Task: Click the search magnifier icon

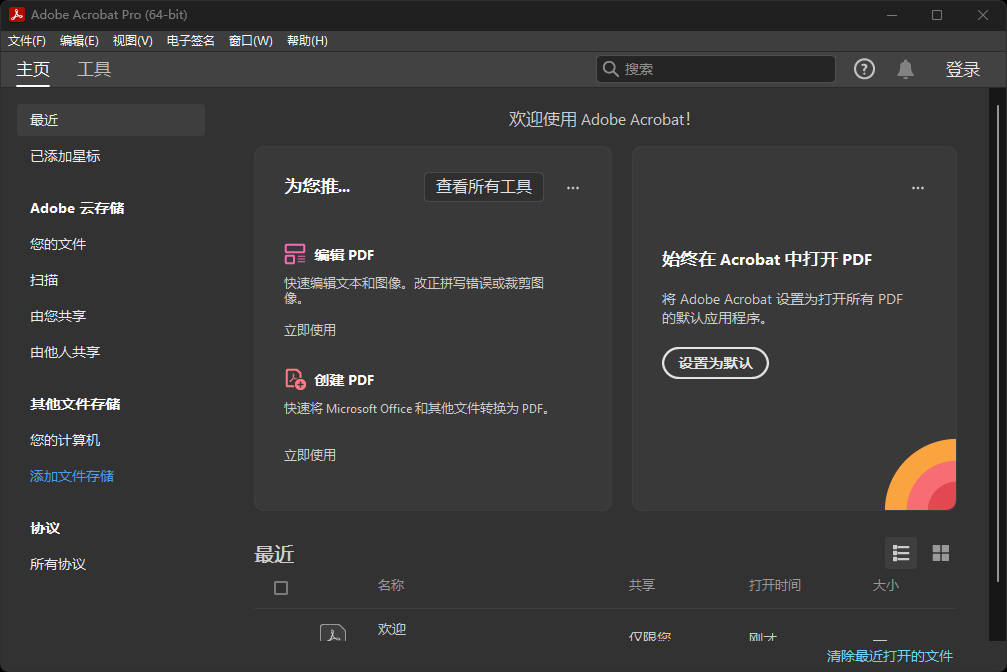Action: pos(610,69)
